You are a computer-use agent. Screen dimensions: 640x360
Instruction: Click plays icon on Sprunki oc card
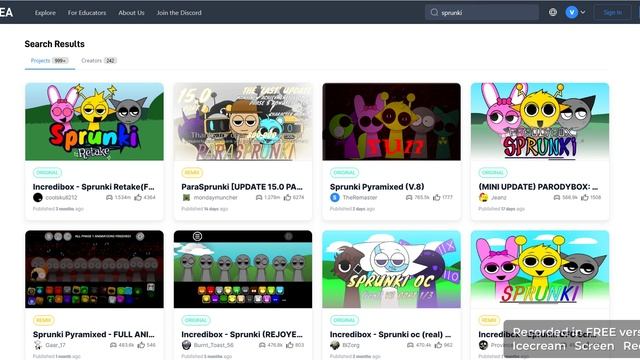[x=410, y=345]
